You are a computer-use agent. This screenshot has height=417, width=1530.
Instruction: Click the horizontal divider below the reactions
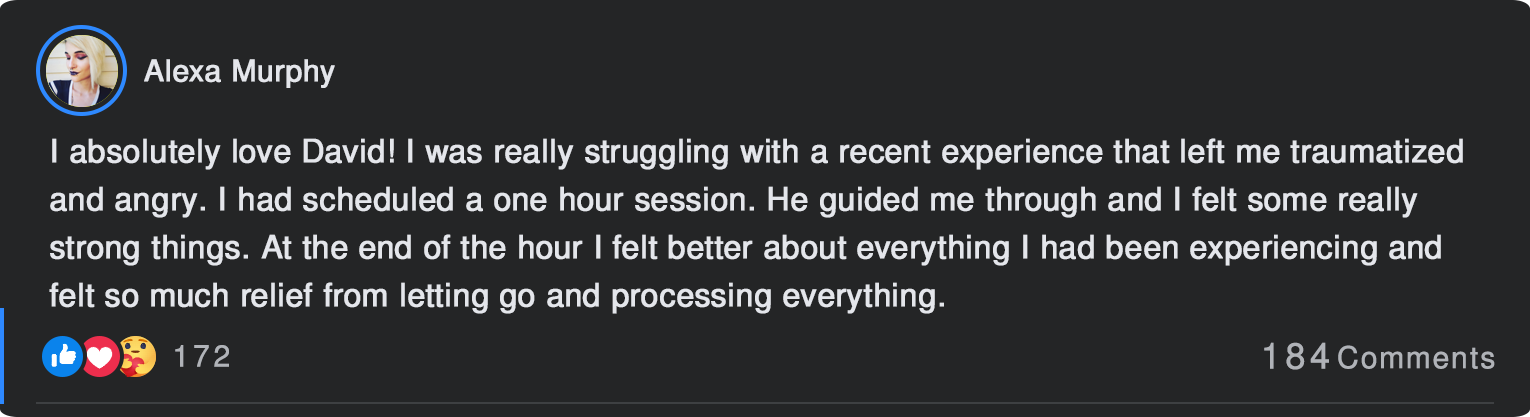click(x=765, y=403)
